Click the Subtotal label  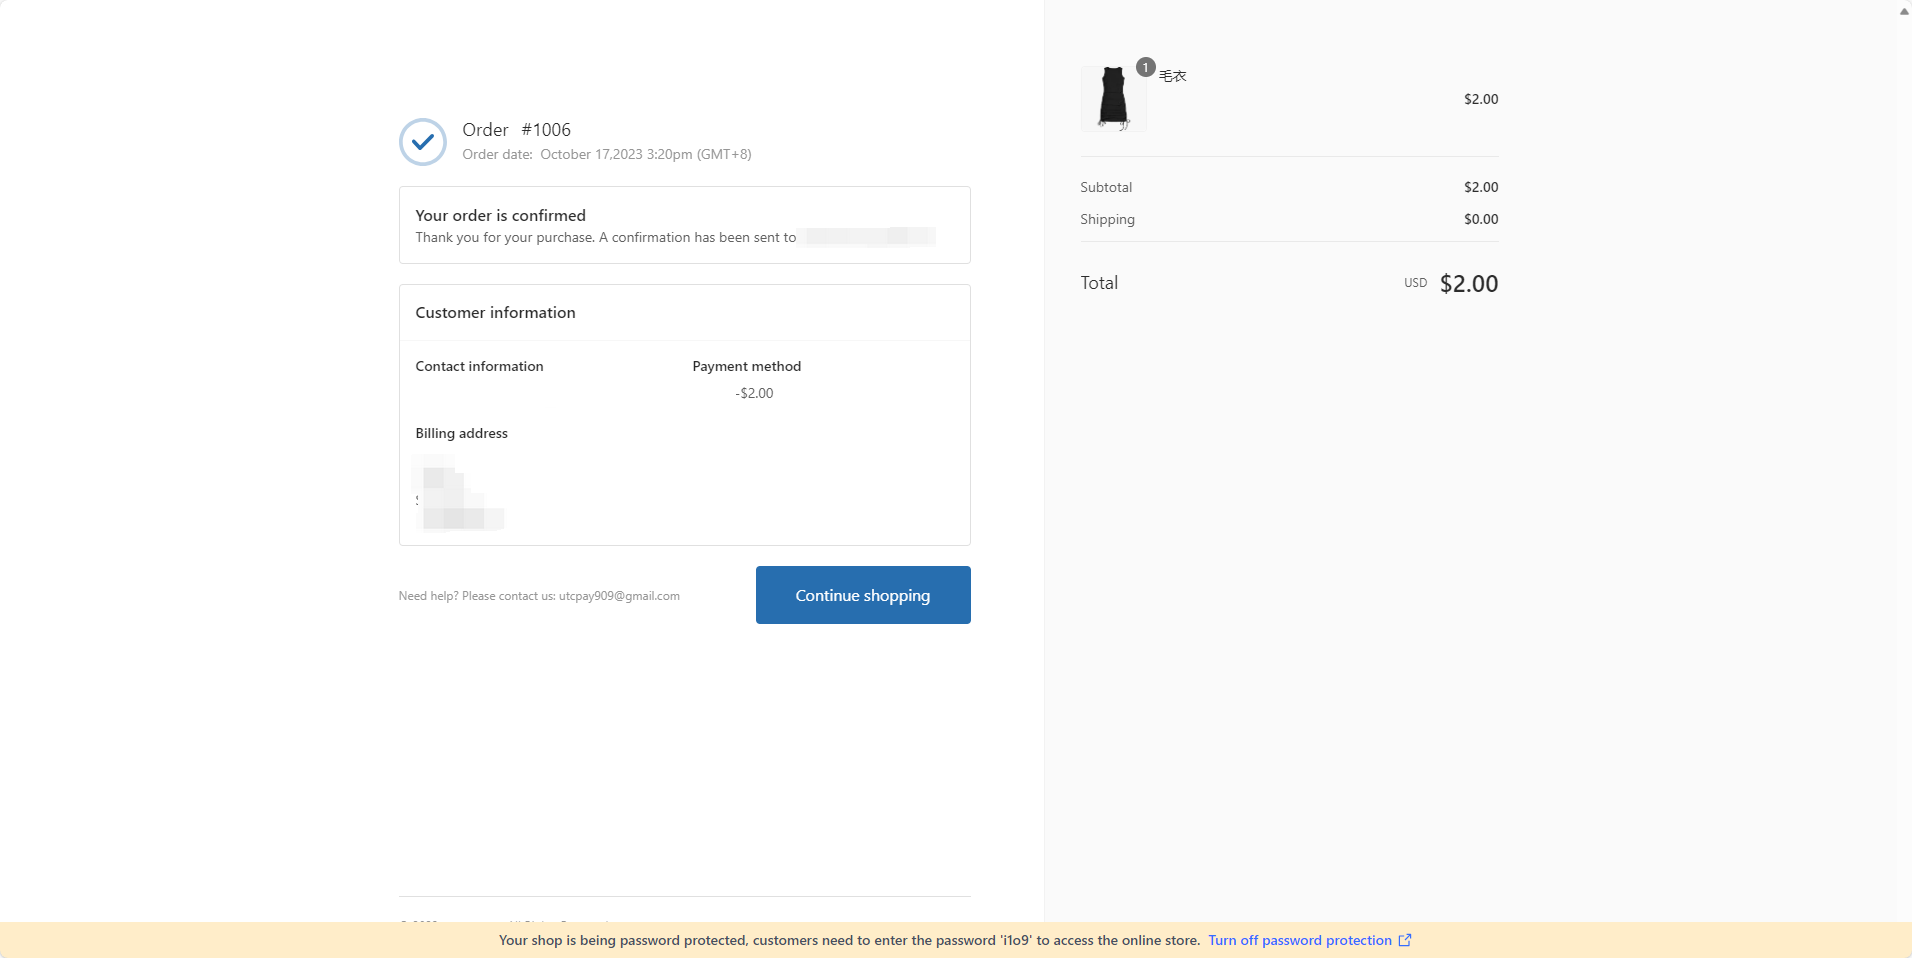coord(1106,187)
